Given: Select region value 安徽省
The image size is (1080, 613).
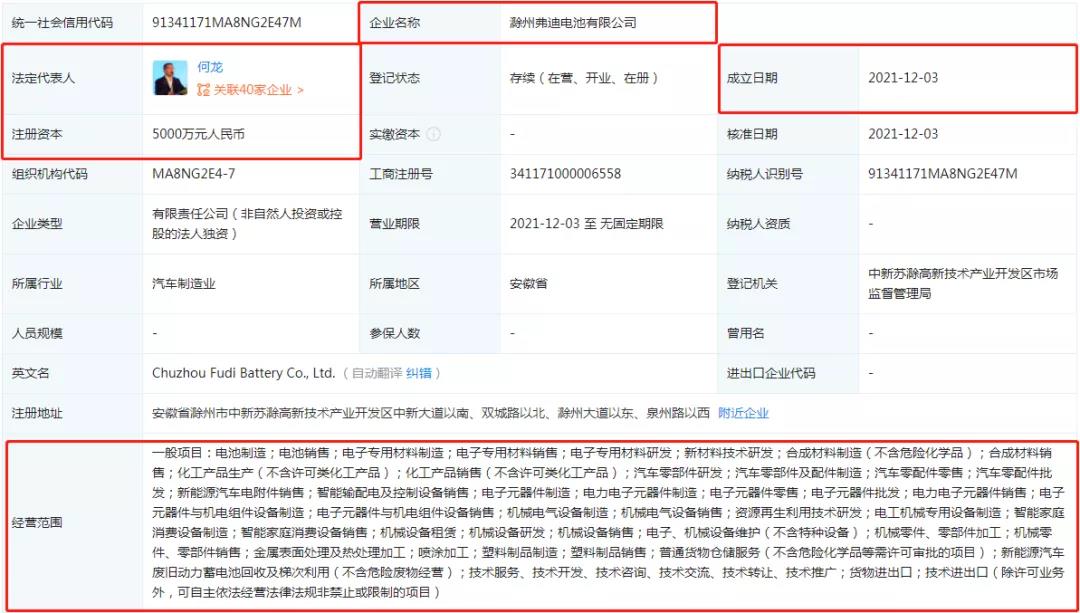Looking at the screenshot, I should 528,283.
